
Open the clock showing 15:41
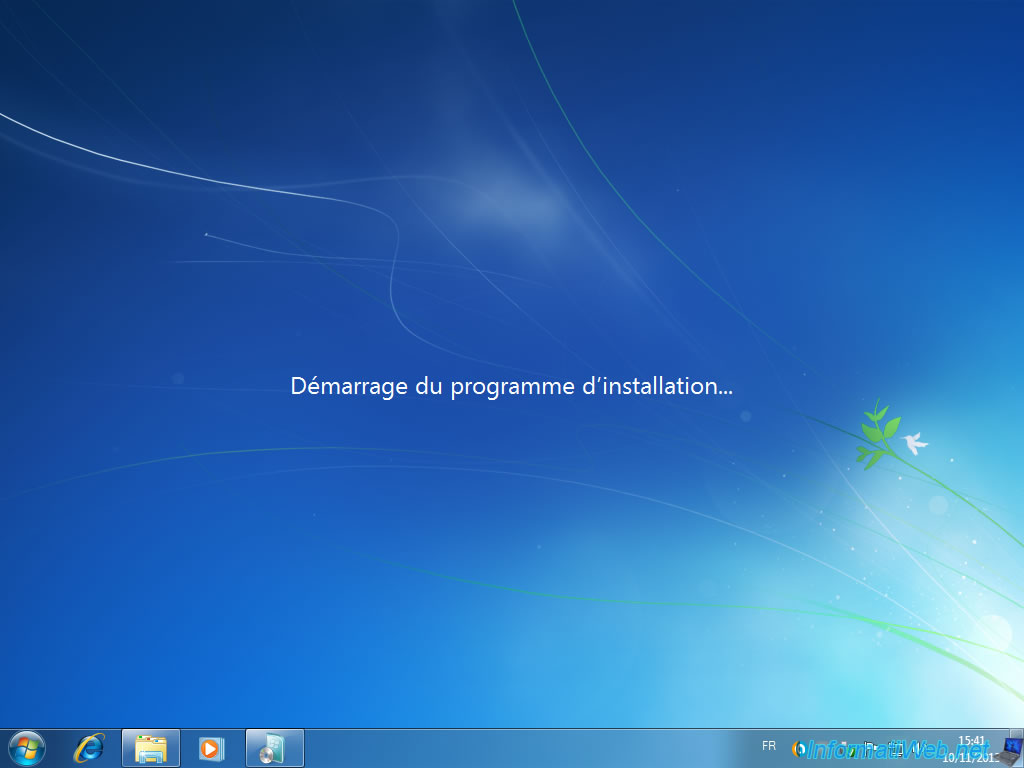[x=971, y=748]
